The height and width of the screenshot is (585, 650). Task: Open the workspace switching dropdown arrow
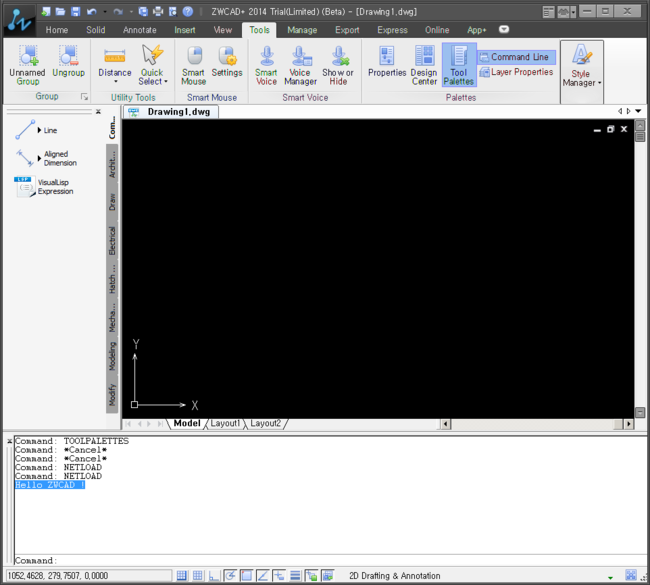[610, 577]
